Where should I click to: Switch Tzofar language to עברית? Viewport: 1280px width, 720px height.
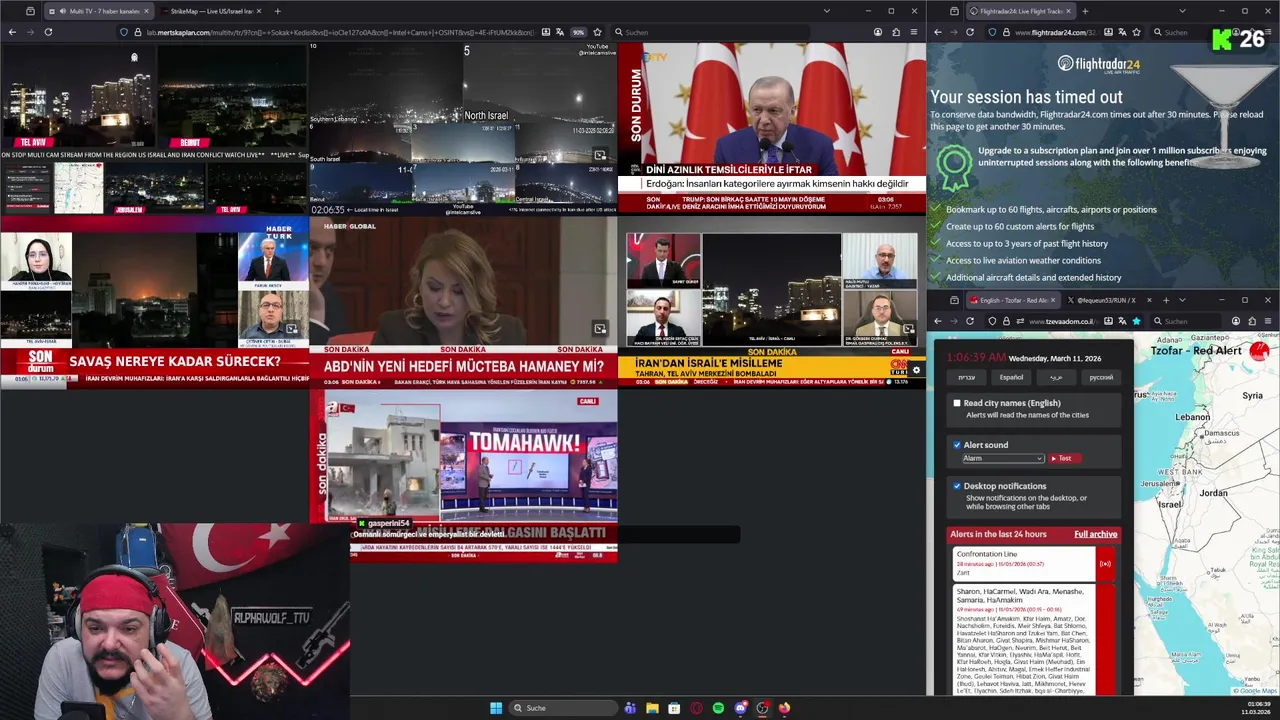966,377
